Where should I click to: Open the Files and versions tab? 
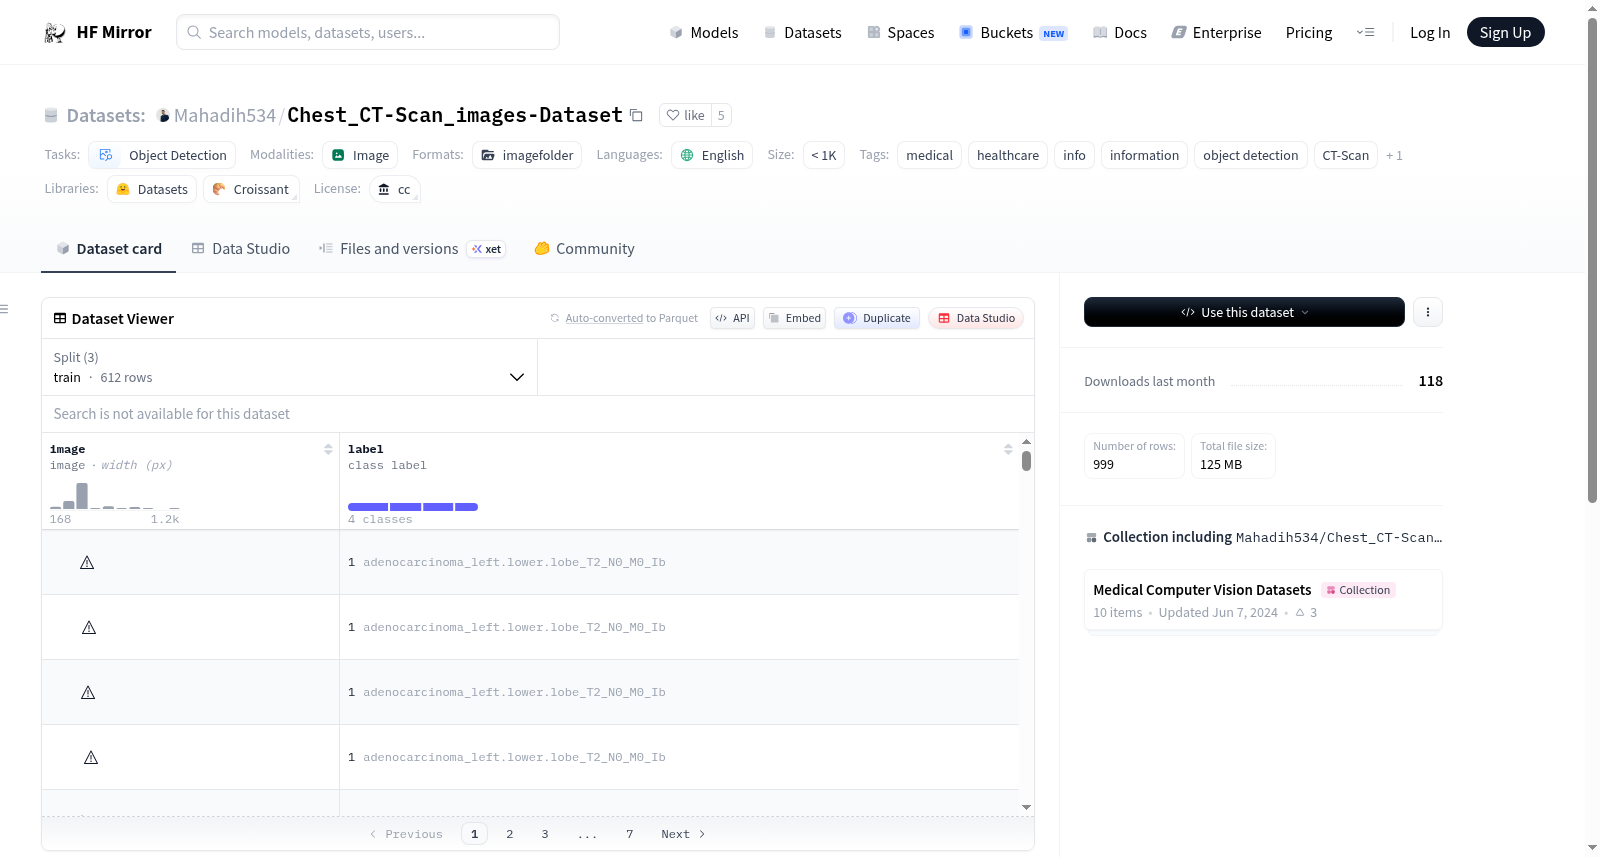412,249
